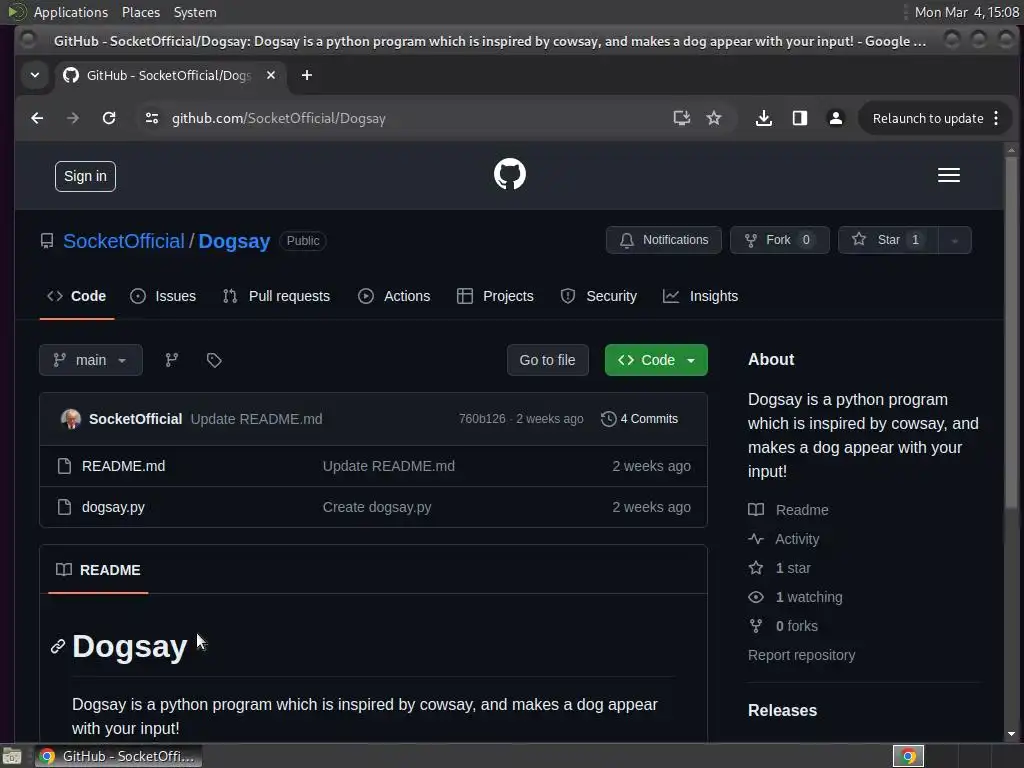
Task: View site information icon in address bar
Action: tap(152, 118)
